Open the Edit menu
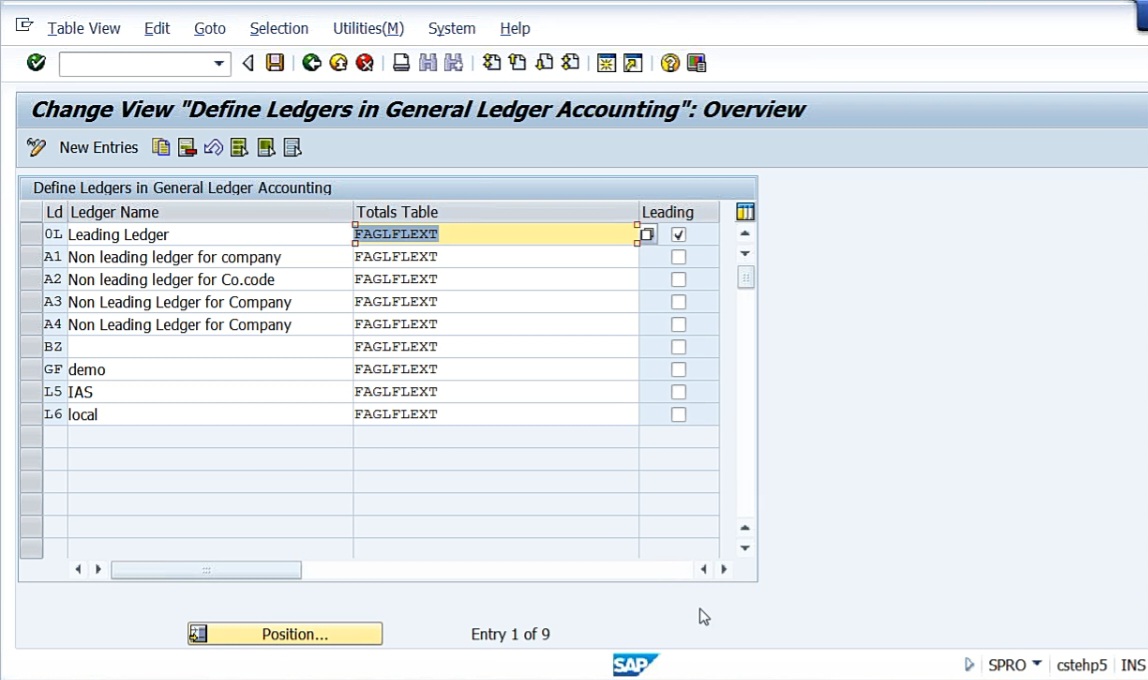Viewport: 1148px width, 680px height. pyautogui.click(x=157, y=29)
